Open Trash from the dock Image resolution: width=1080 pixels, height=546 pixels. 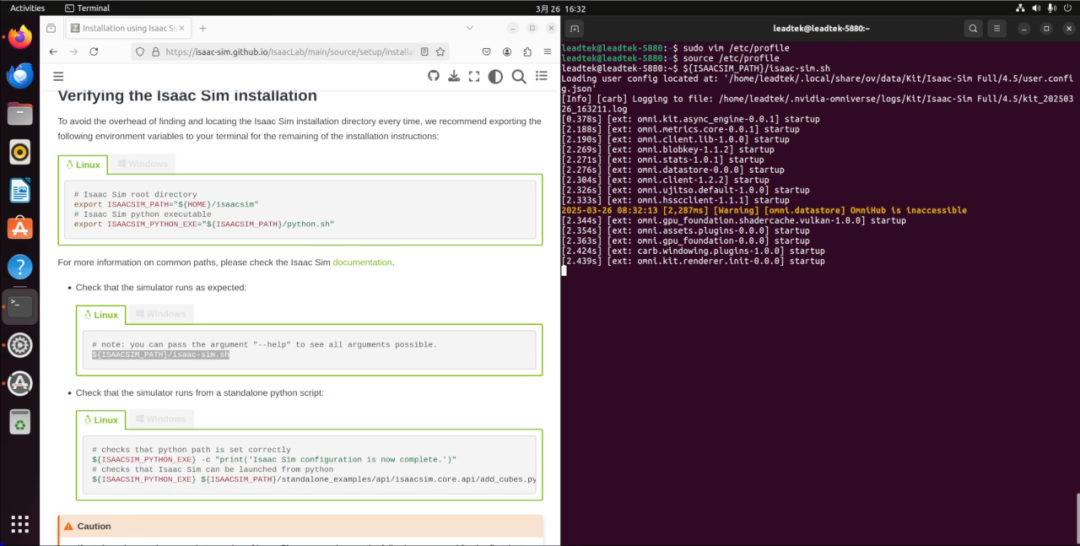pos(20,422)
